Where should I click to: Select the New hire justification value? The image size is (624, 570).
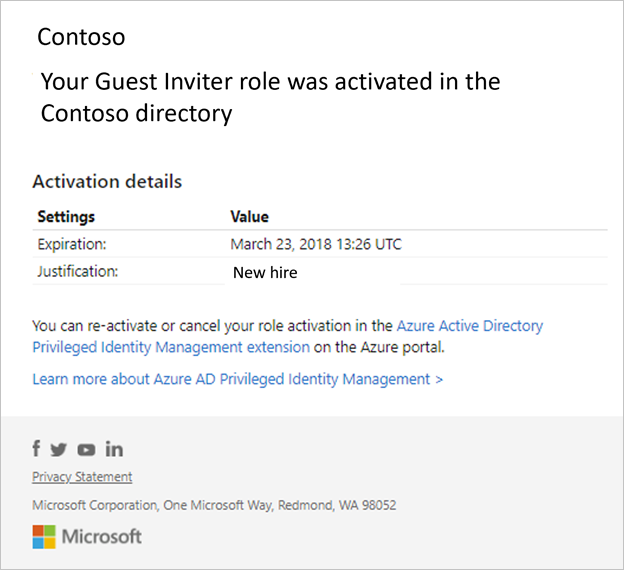[x=265, y=273]
